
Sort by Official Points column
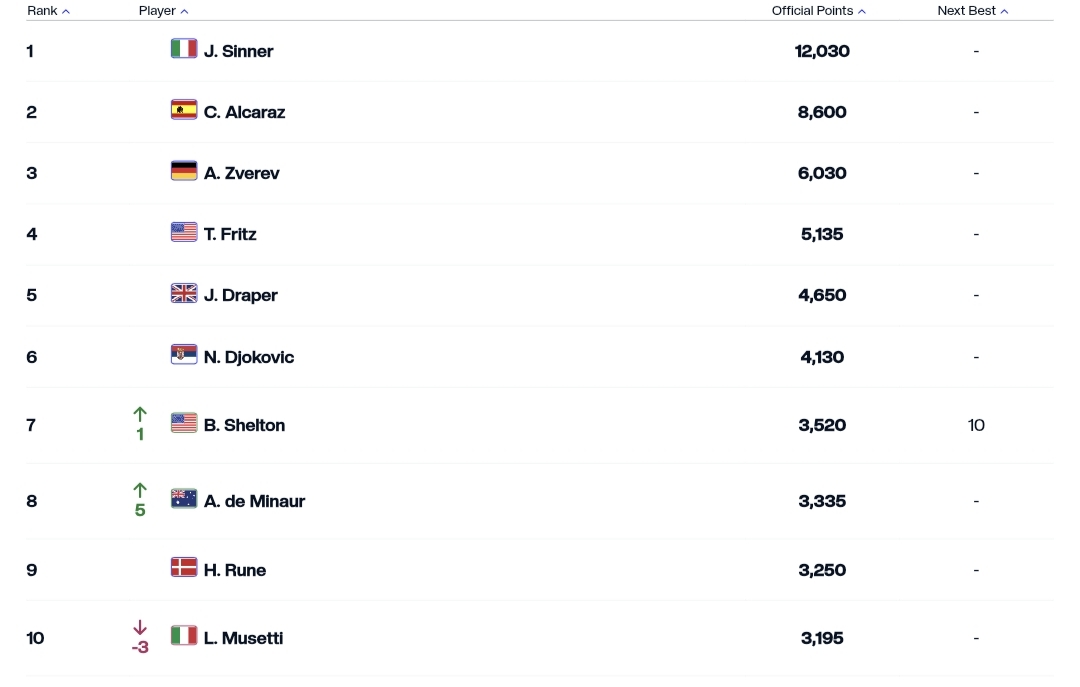[818, 11]
